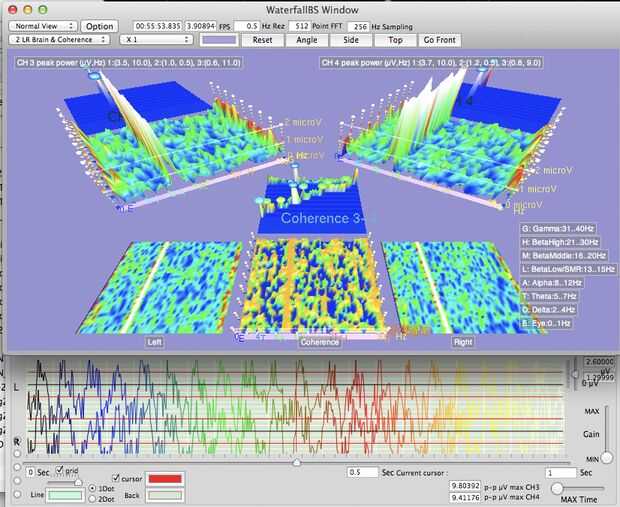Viewport: 620px width, 507px height.
Task: Select the 2Dot radio button
Action: point(92,499)
